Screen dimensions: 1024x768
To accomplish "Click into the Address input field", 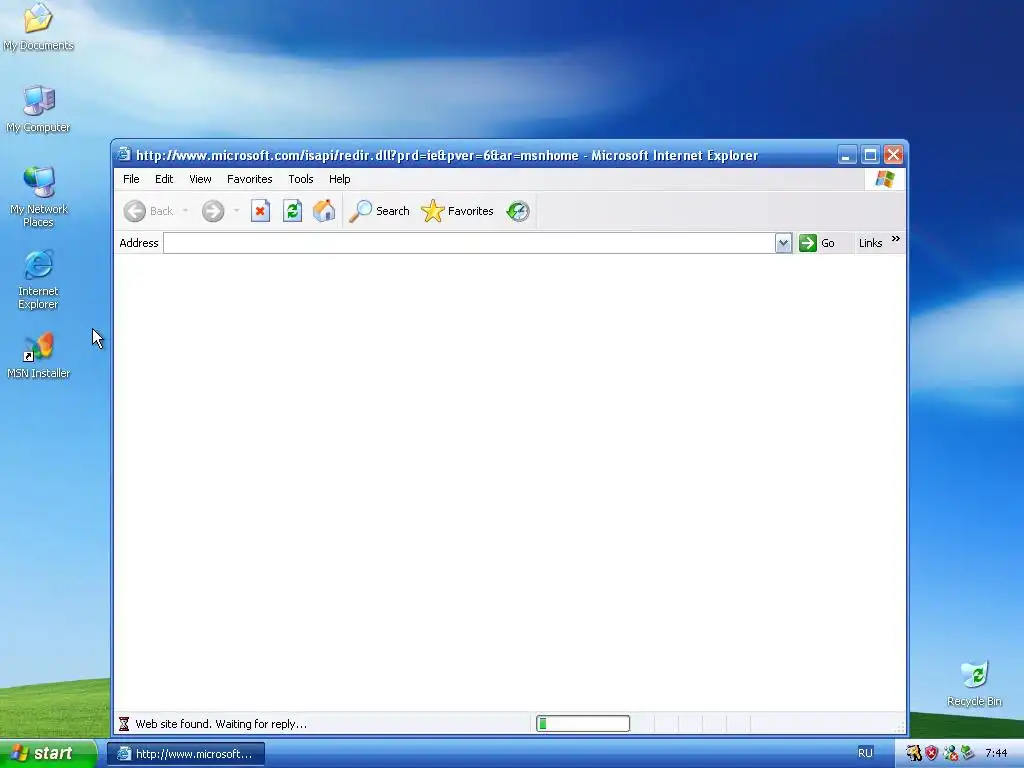I will [x=469, y=243].
